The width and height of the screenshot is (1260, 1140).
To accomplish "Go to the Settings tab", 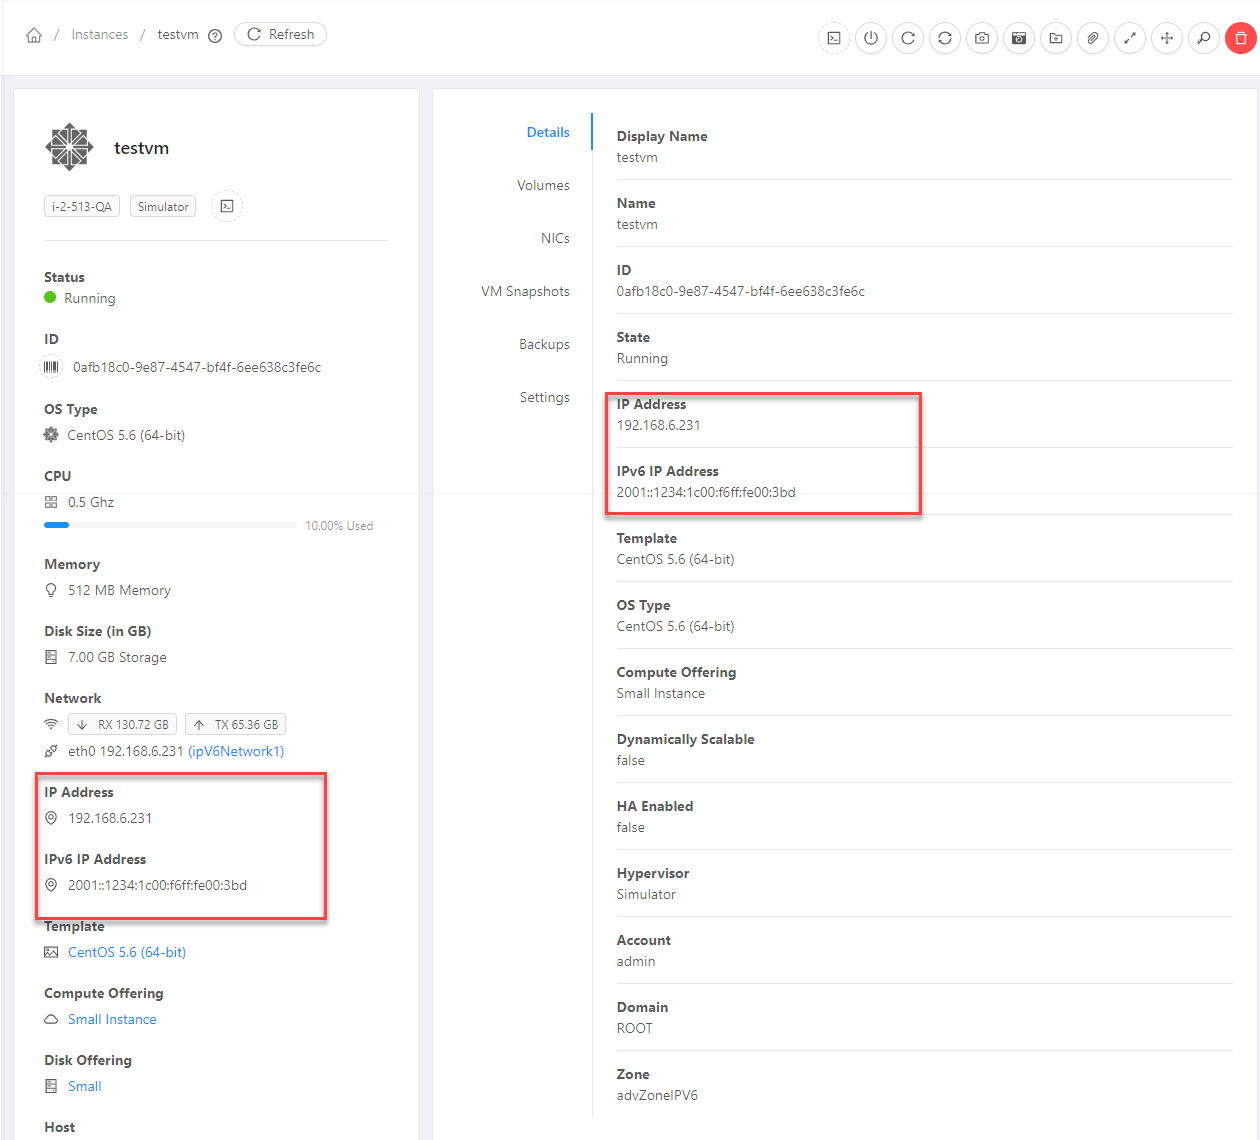I will pos(544,397).
